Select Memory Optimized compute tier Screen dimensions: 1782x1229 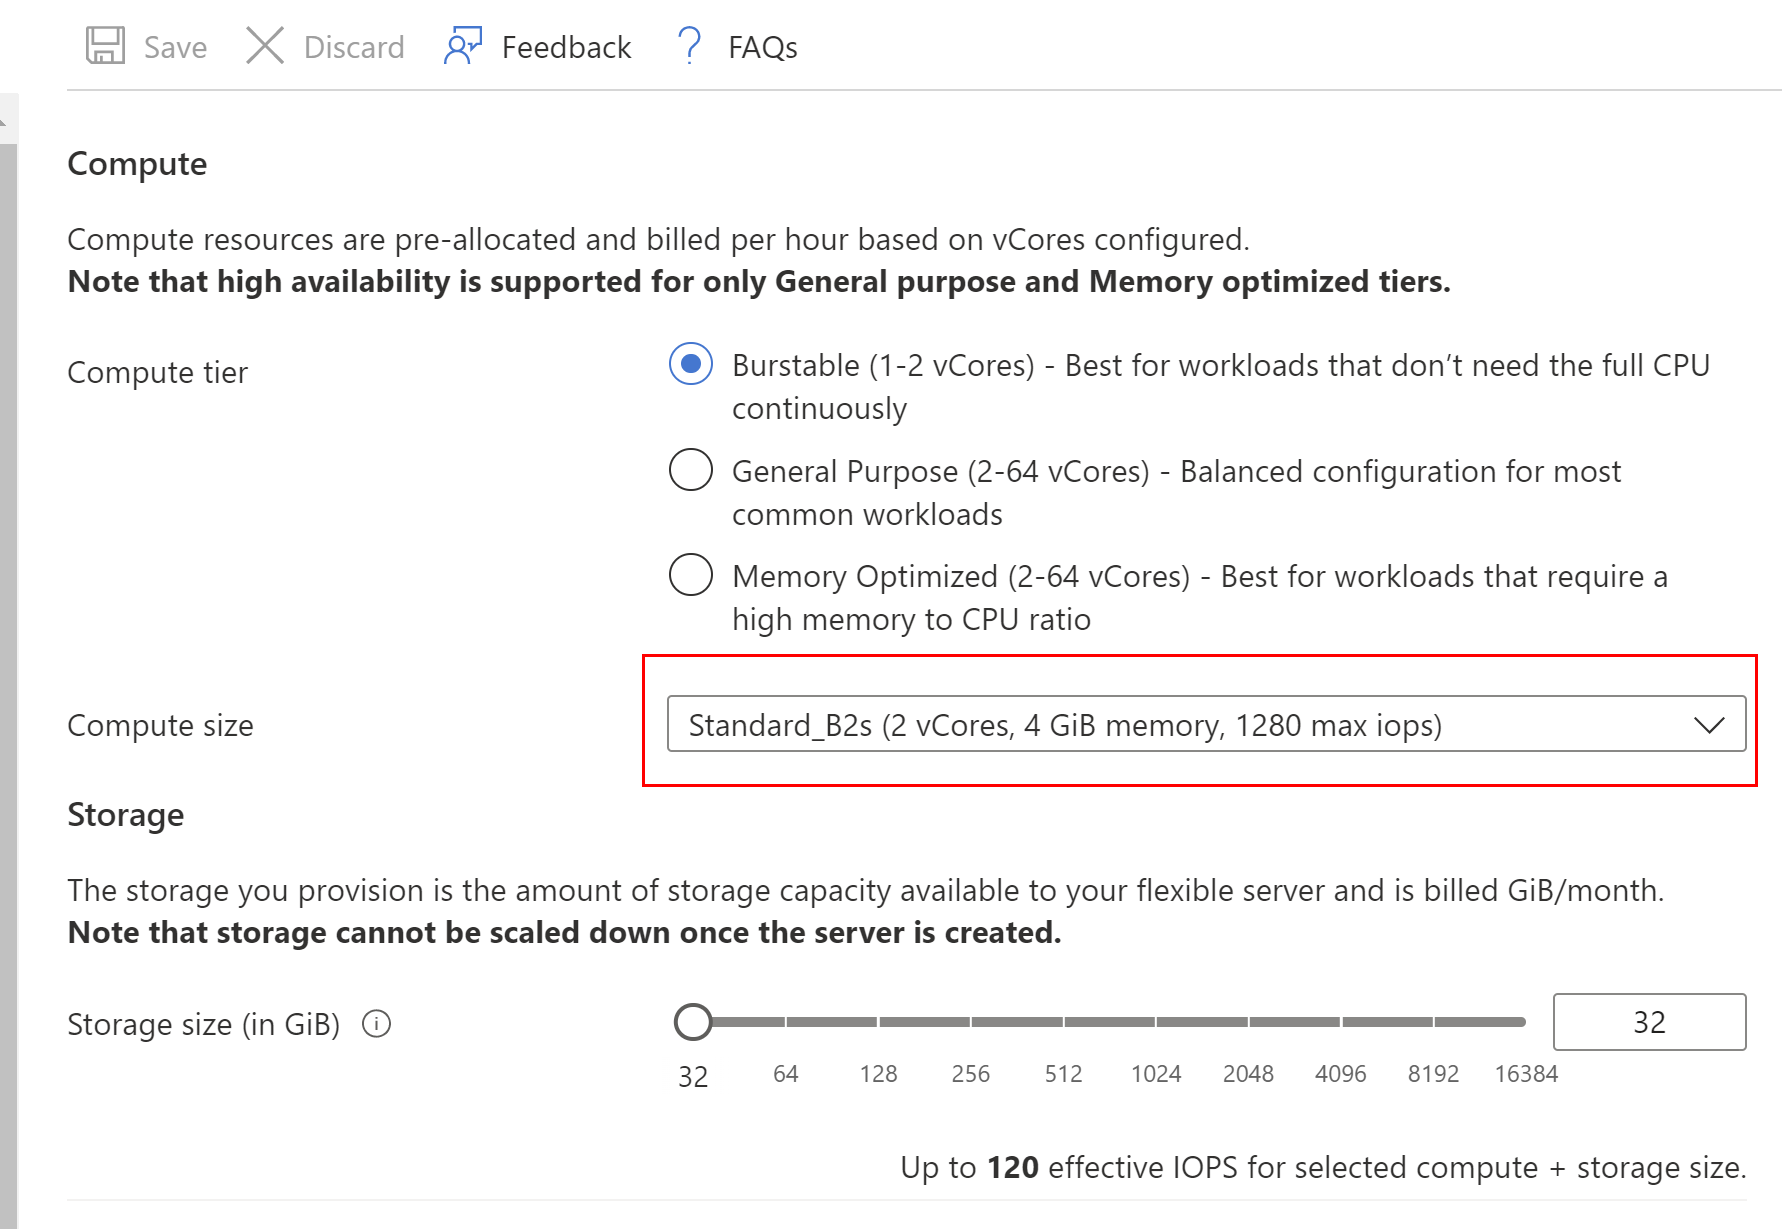pyautogui.click(x=691, y=575)
